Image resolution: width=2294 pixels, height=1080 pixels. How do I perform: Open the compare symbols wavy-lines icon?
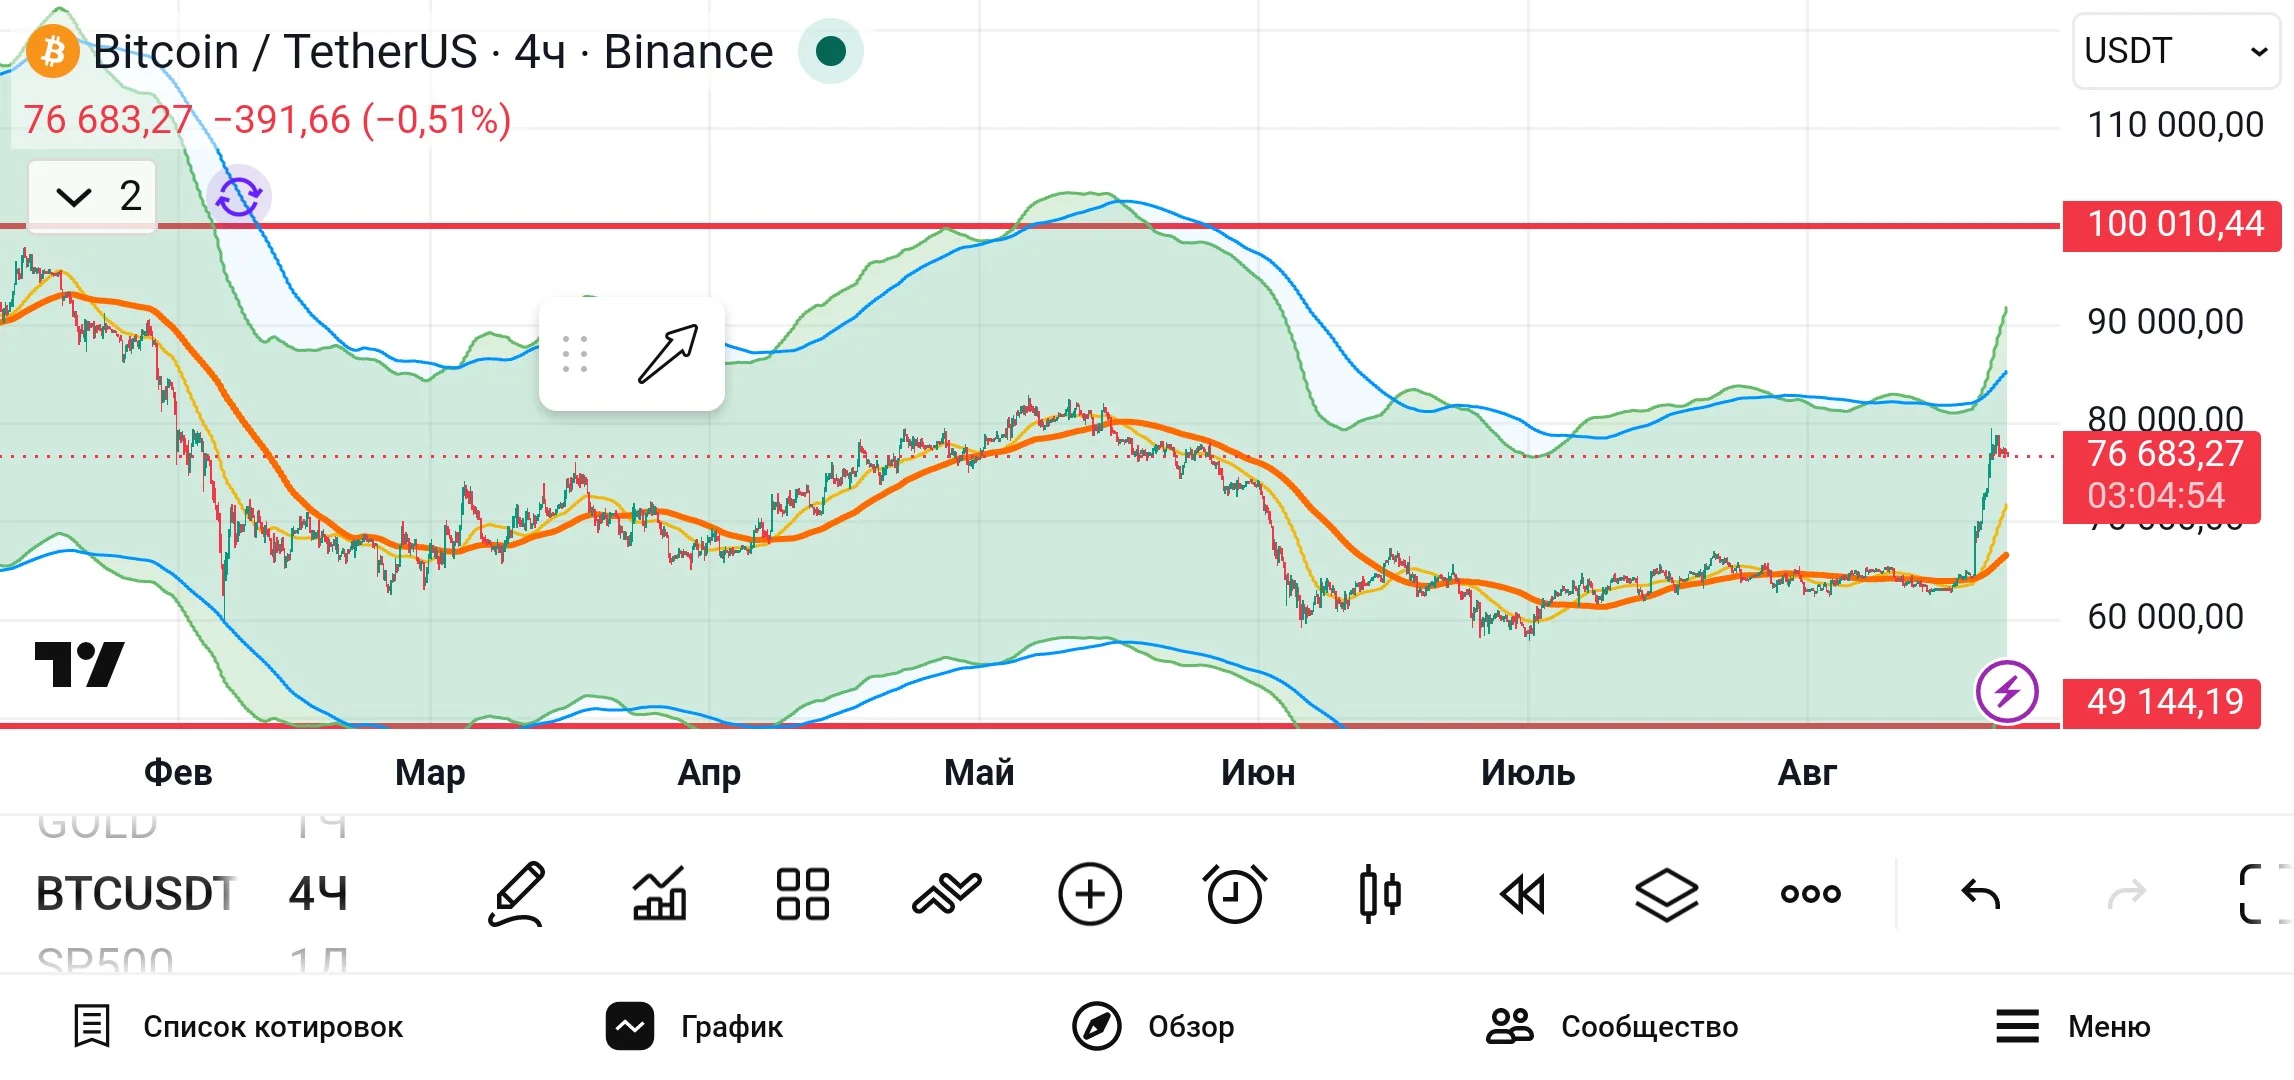[x=946, y=893]
